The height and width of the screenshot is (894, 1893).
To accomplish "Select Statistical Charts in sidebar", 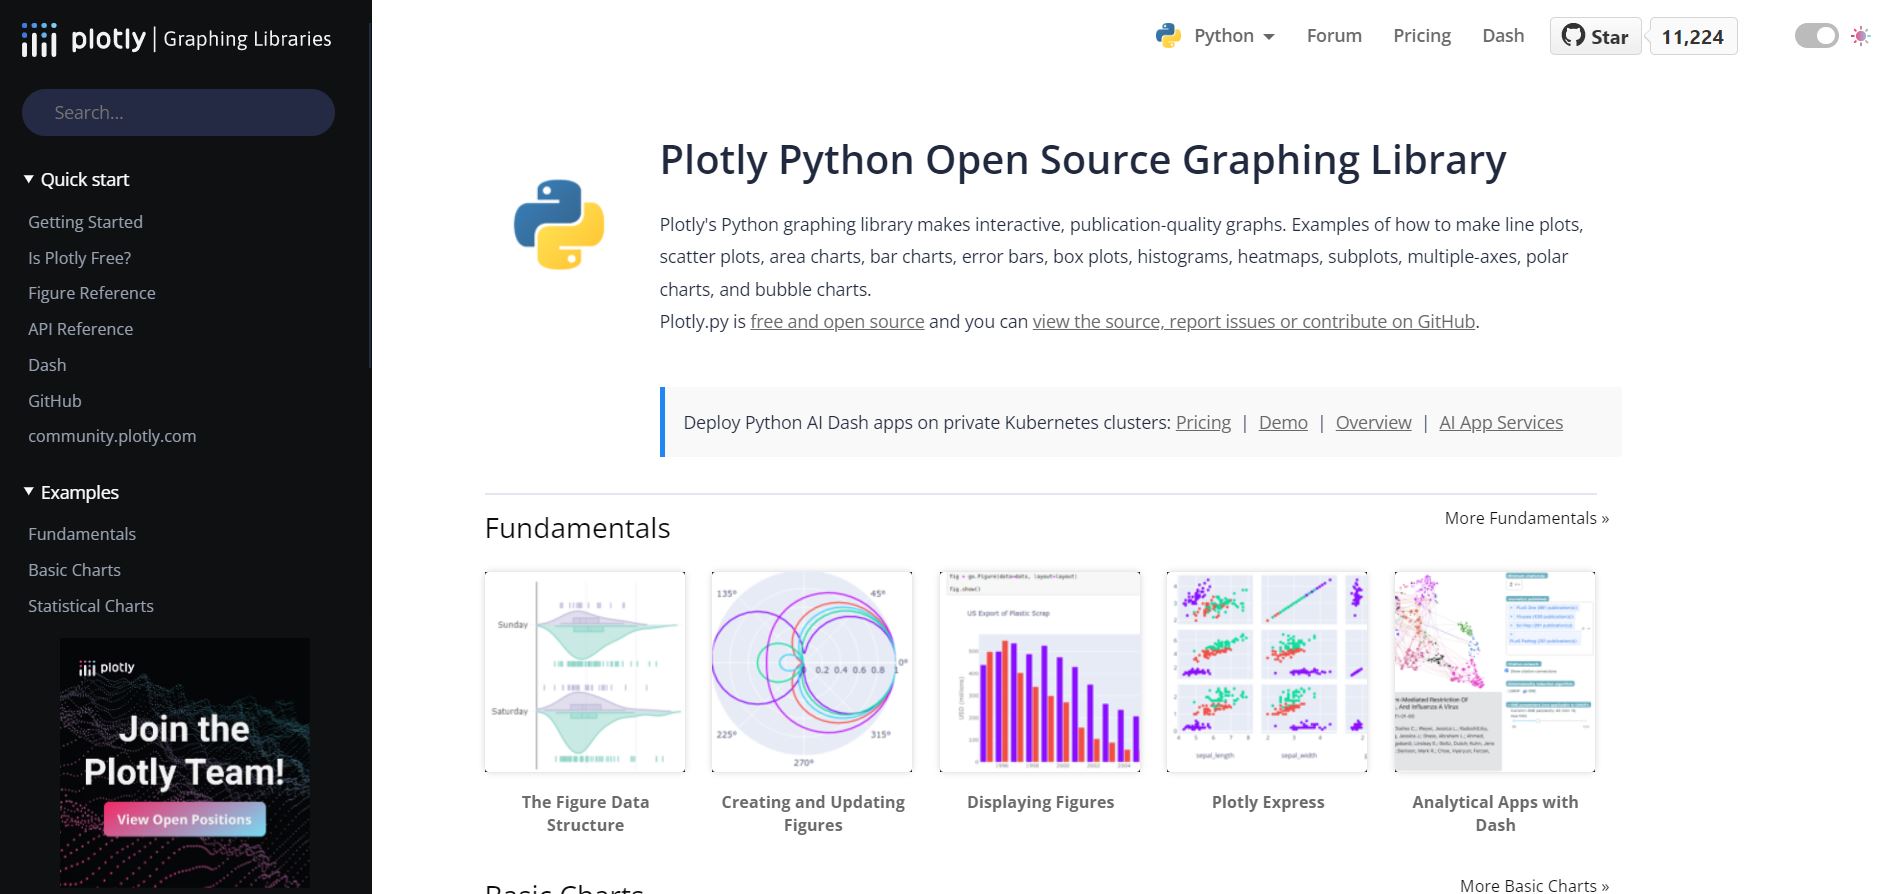I will tap(91, 606).
